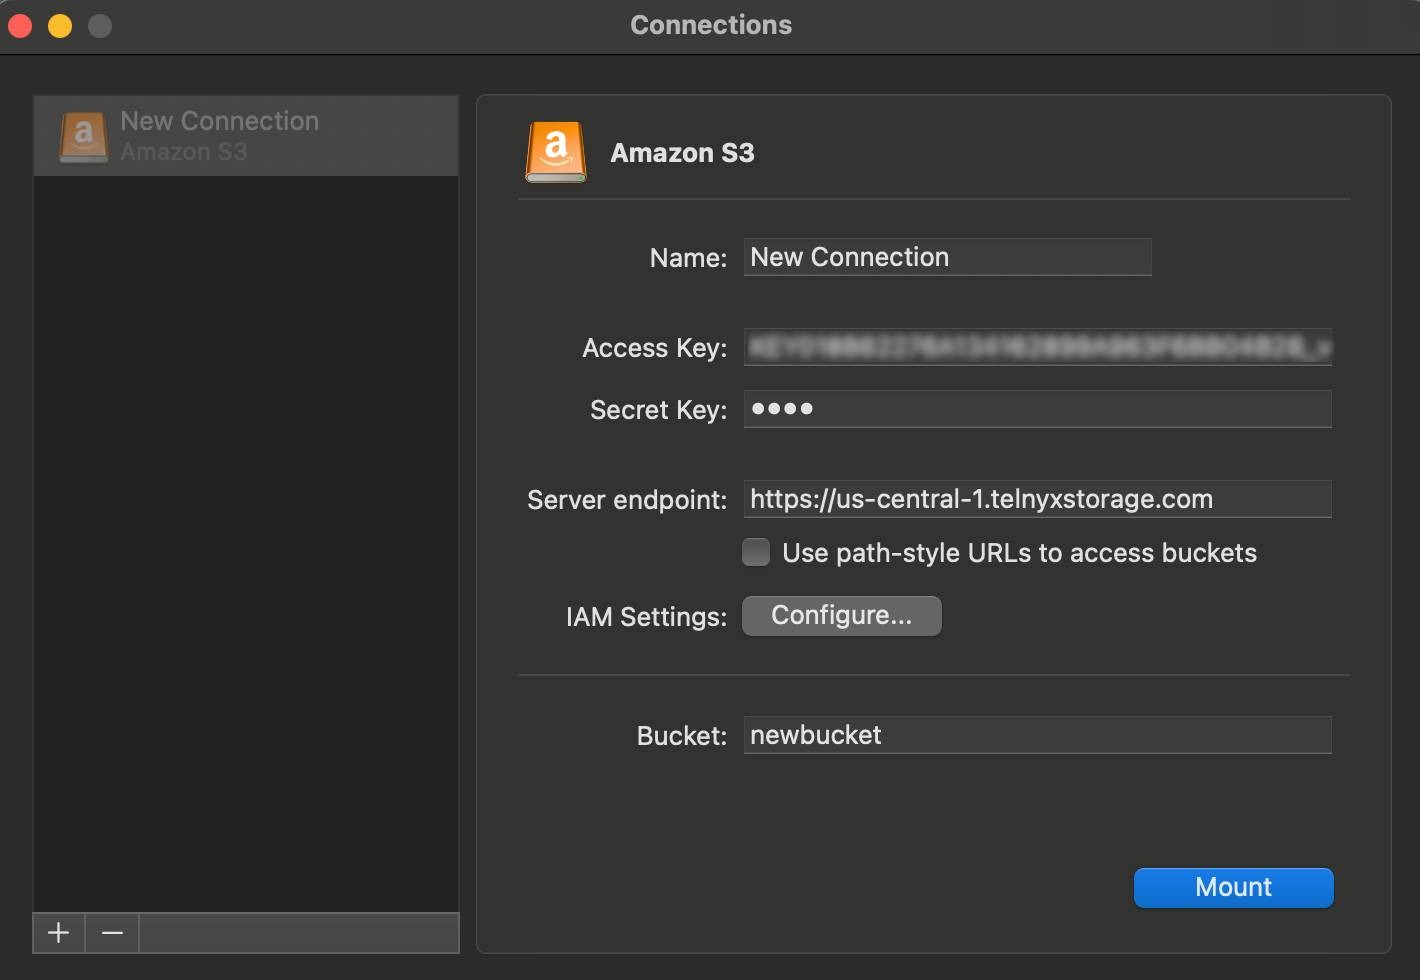
Task: Click the Amazon S3 drive icon in sidebar
Action: point(83,137)
